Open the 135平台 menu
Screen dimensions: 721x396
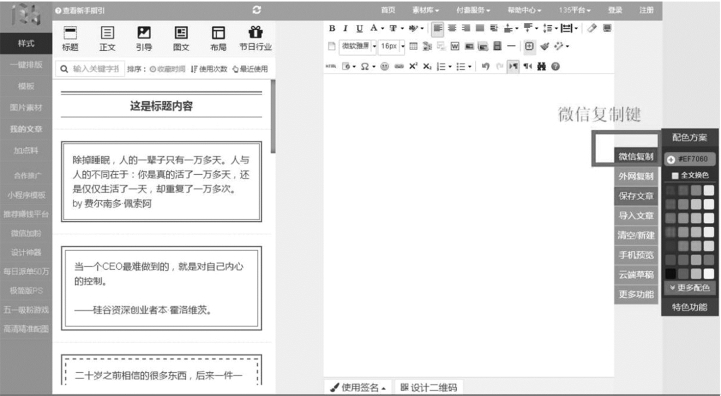575,10
